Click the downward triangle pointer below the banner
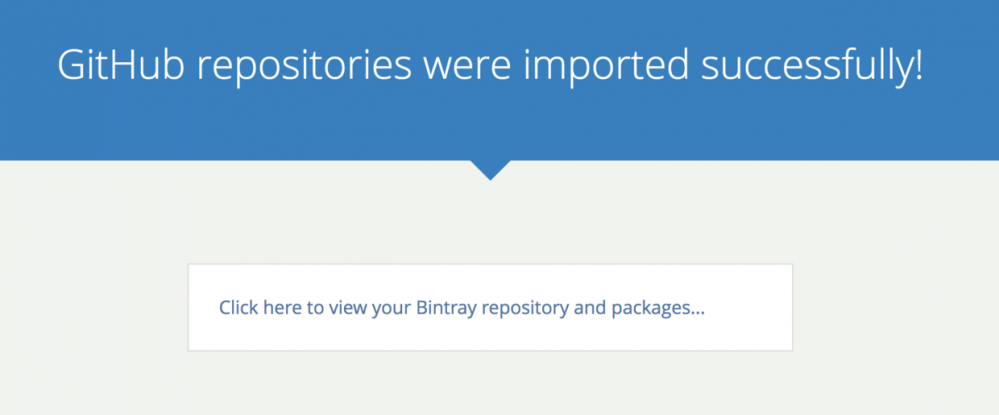Viewport: 999px width, 415px height. [x=489, y=169]
